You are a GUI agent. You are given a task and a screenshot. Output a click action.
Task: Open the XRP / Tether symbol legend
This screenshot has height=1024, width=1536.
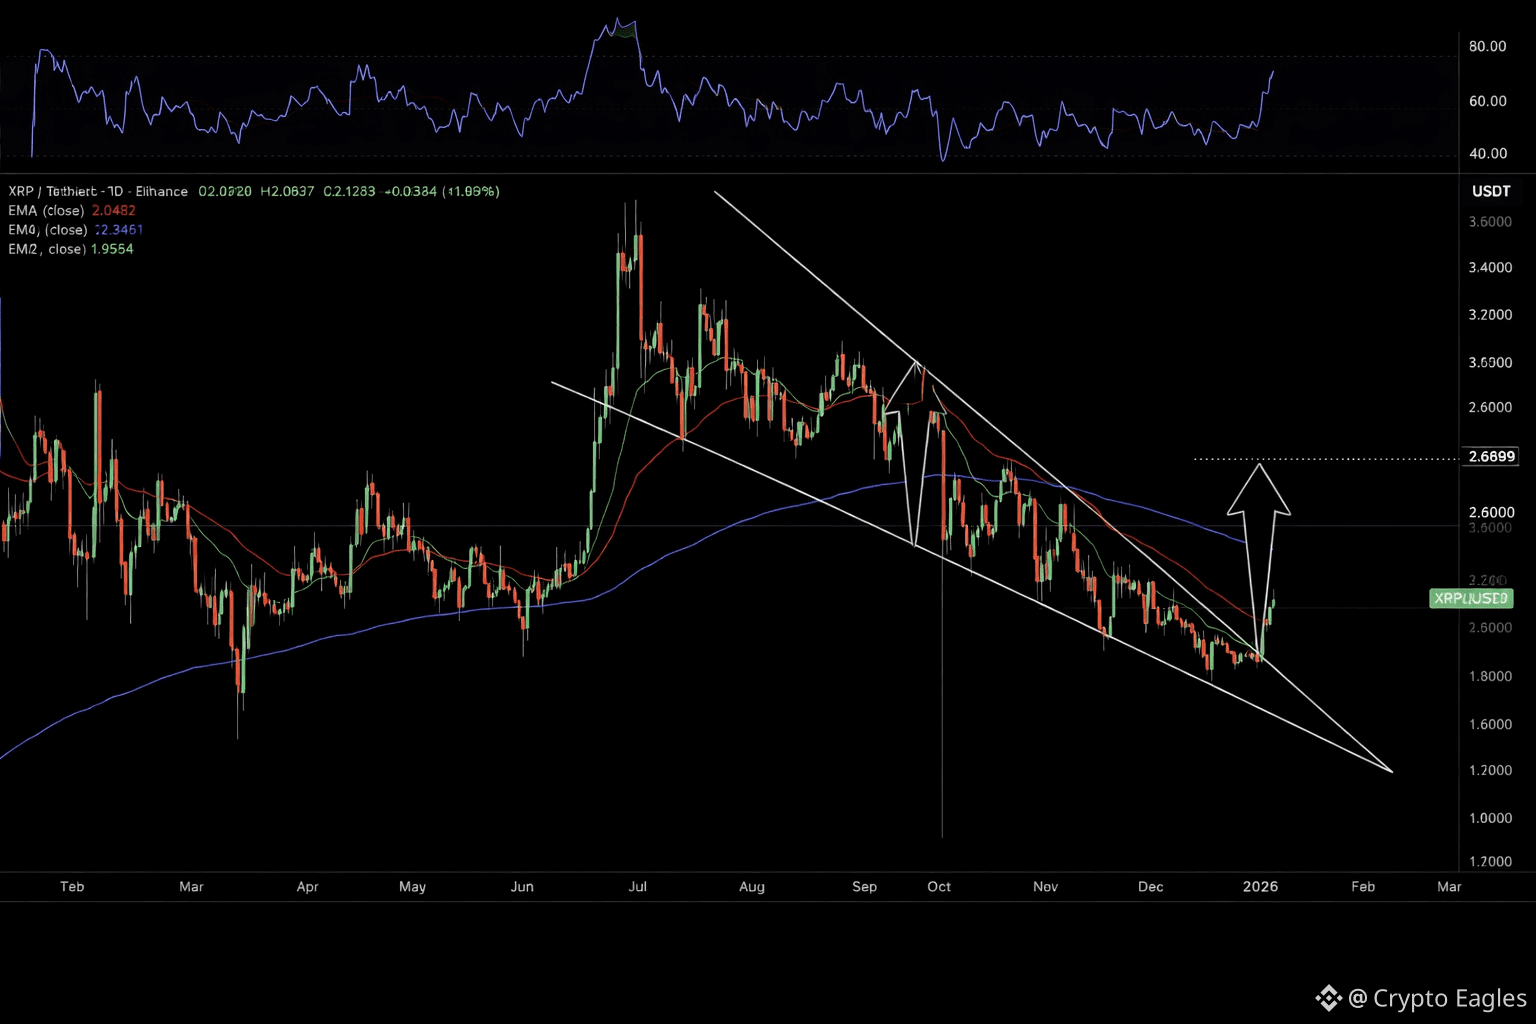click(98, 191)
